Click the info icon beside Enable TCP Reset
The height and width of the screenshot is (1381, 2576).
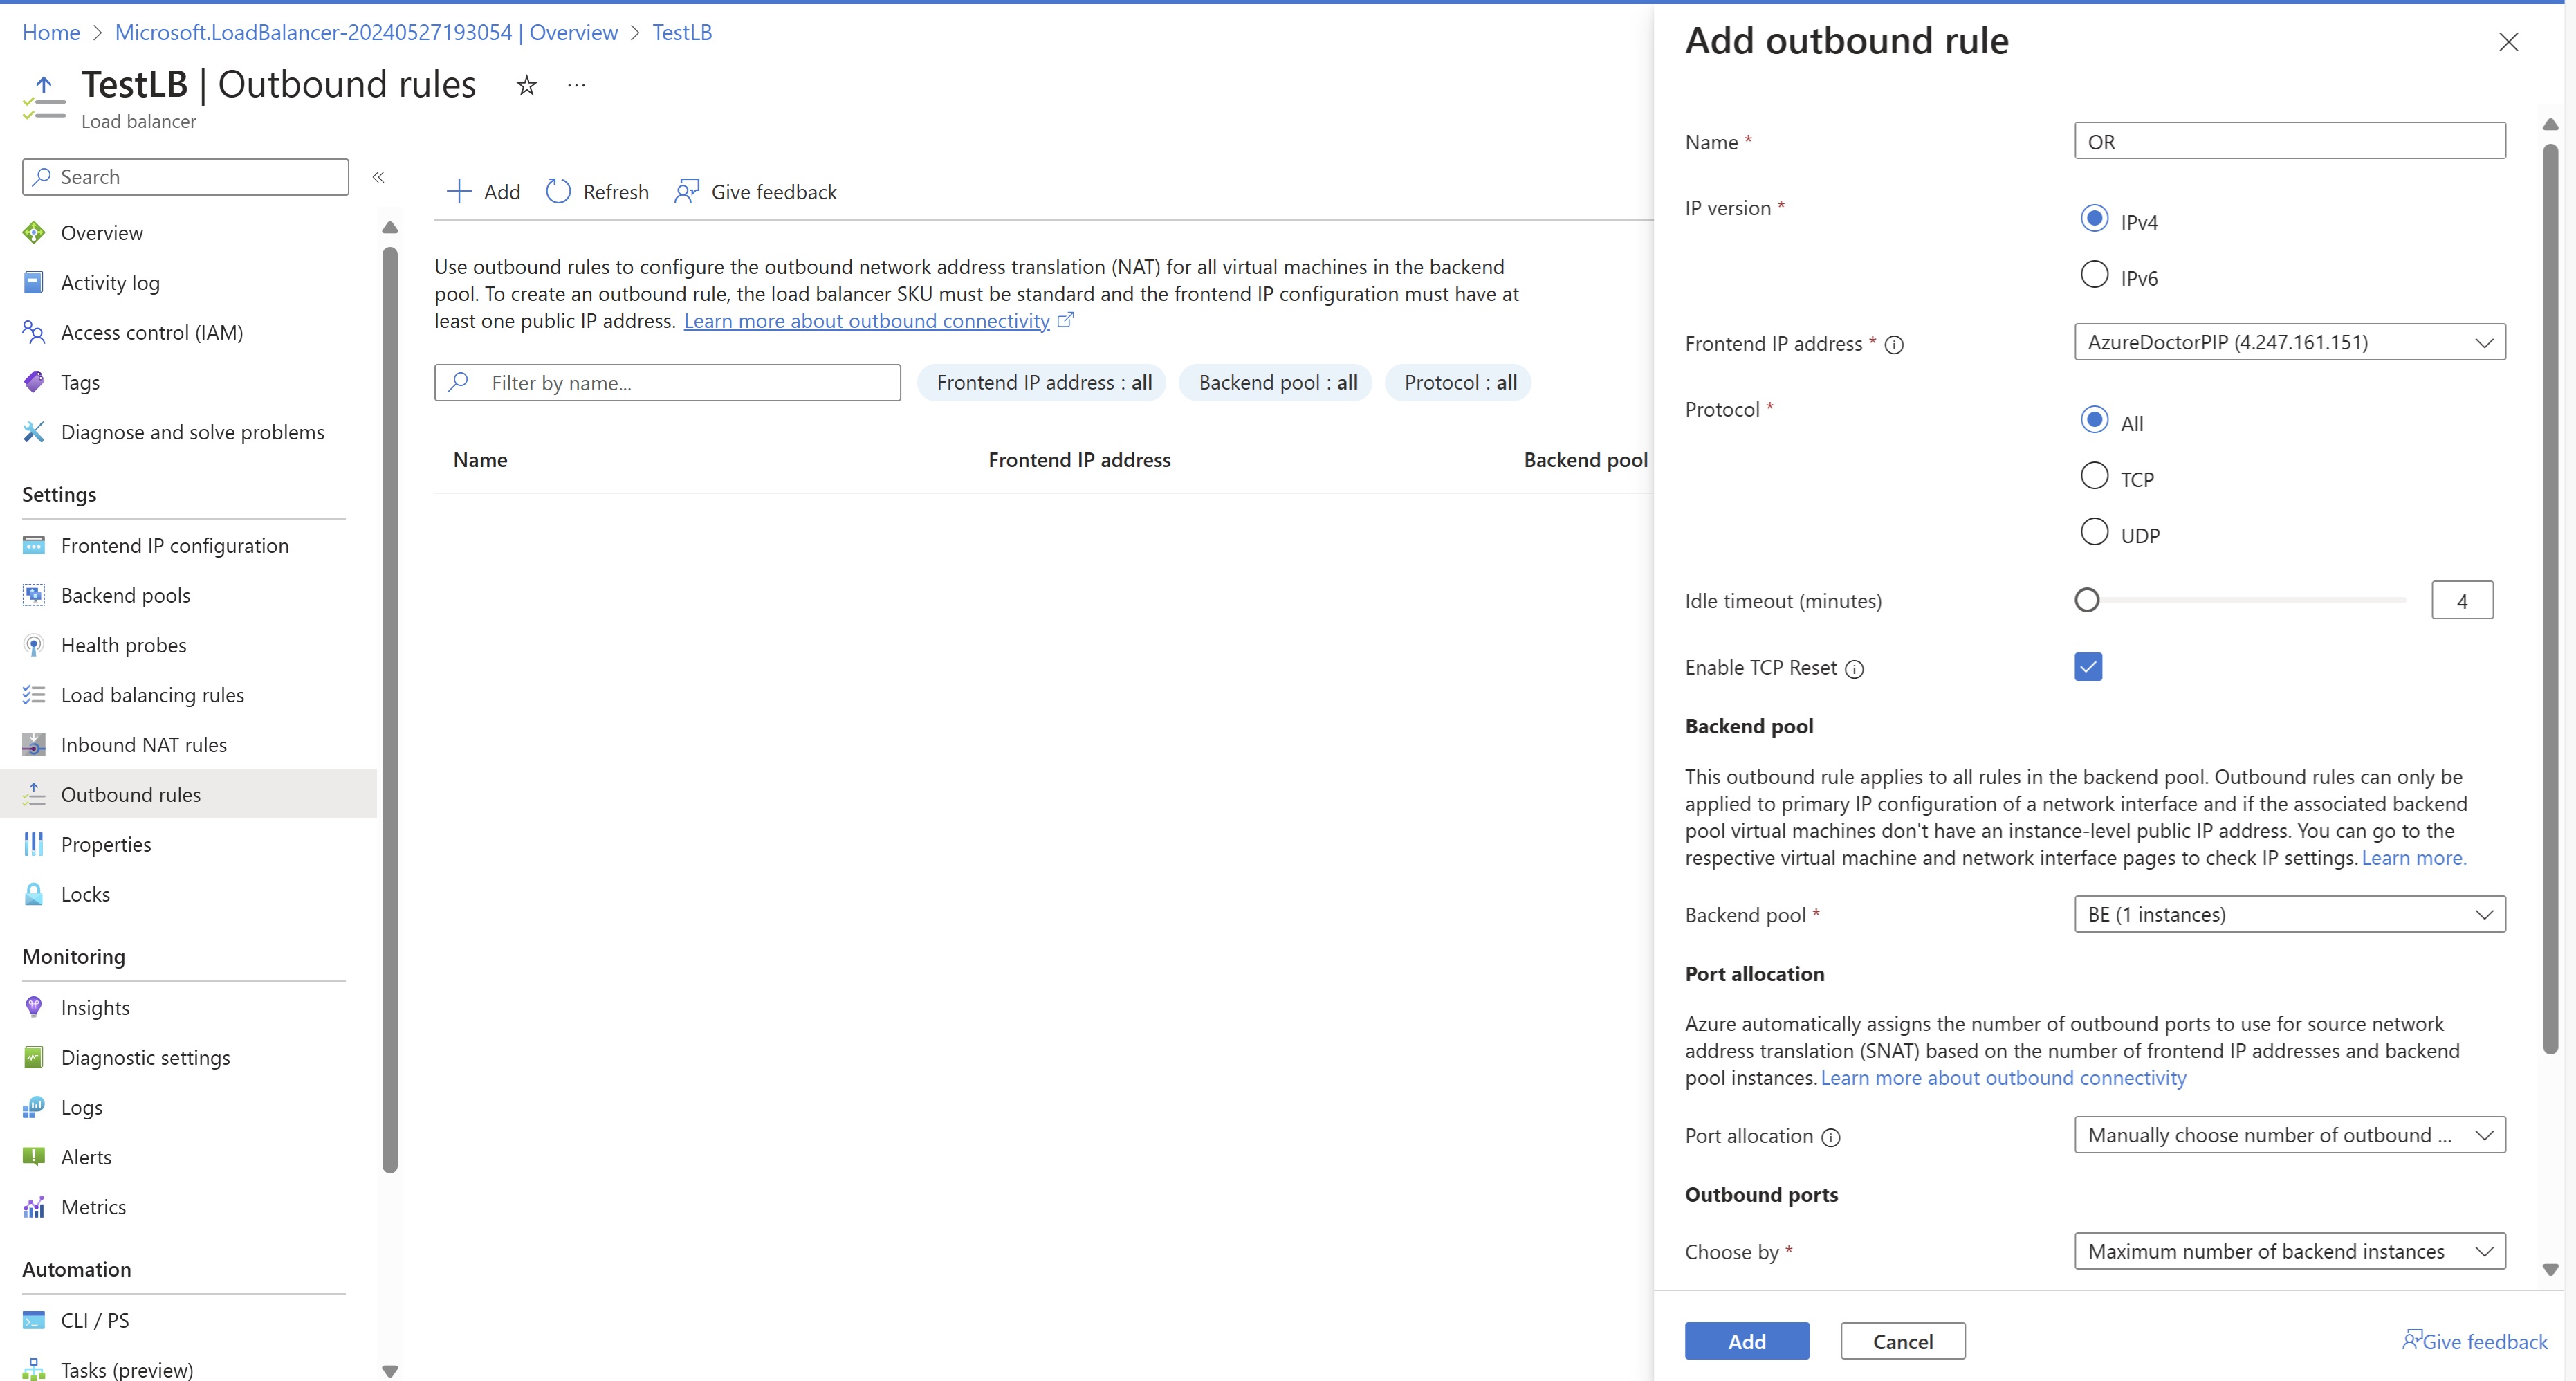tap(1854, 669)
